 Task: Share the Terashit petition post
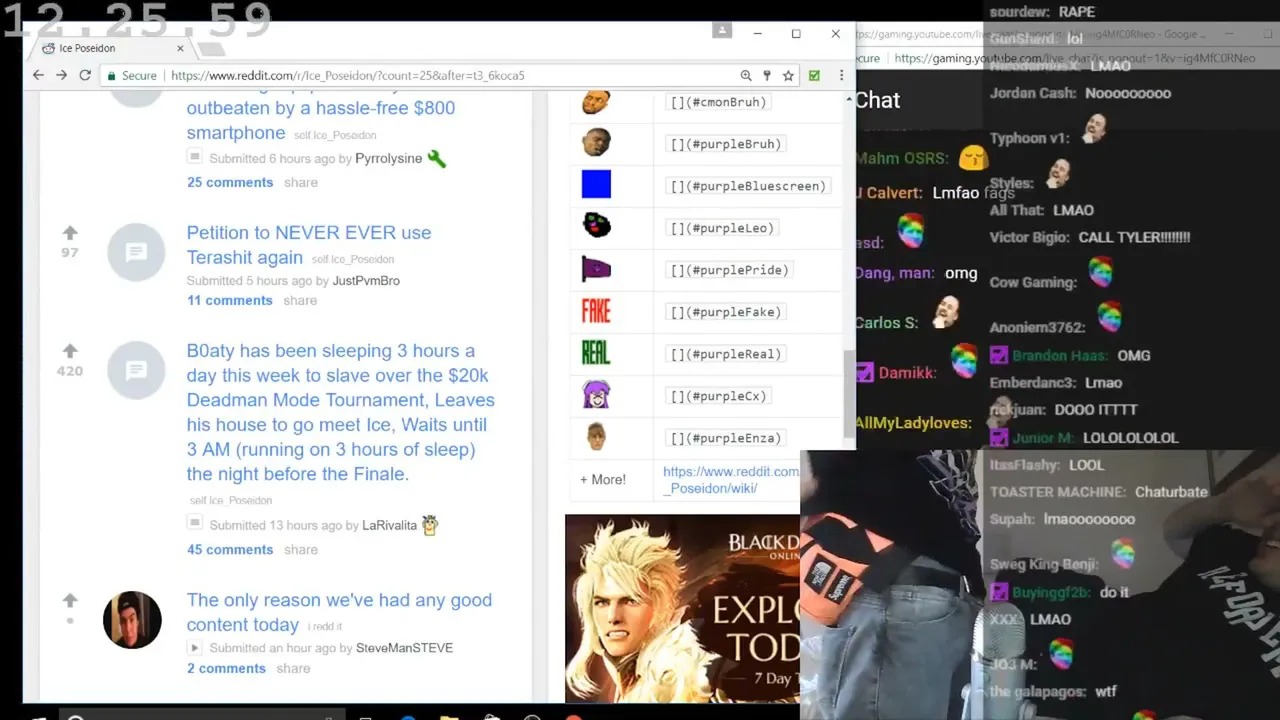pyautogui.click(x=299, y=300)
